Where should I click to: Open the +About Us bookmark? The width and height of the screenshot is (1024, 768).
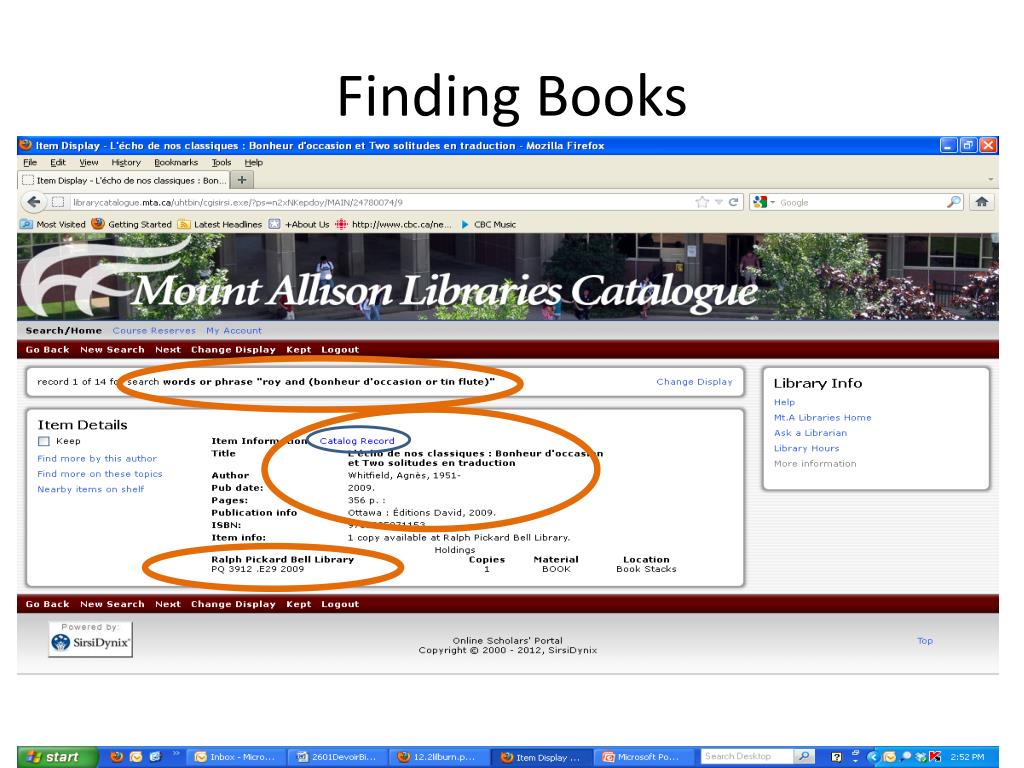tap(299, 224)
